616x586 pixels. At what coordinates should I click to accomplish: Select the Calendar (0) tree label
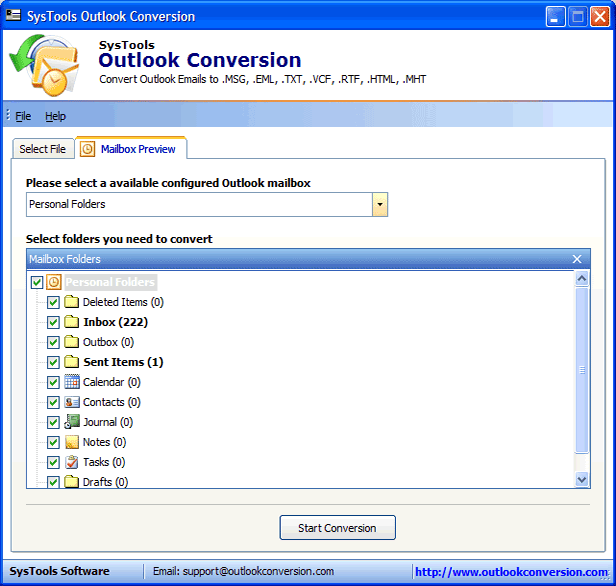pyautogui.click(x=112, y=382)
